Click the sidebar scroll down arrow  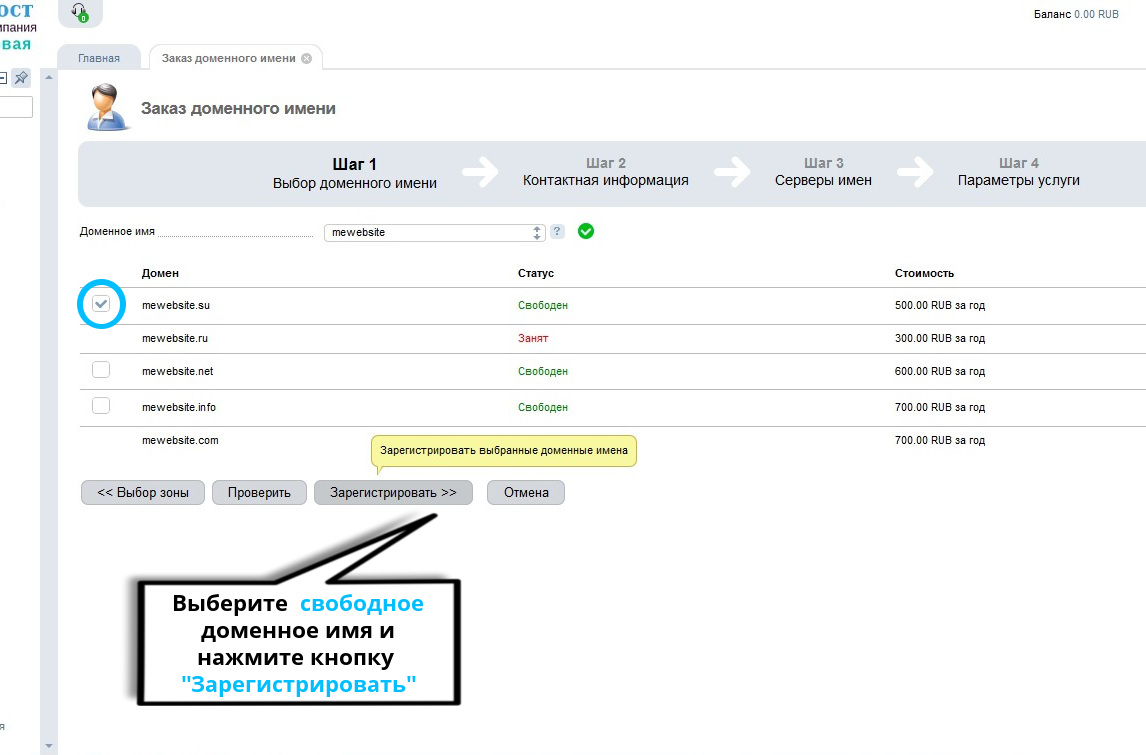click(x=49, y=746)
